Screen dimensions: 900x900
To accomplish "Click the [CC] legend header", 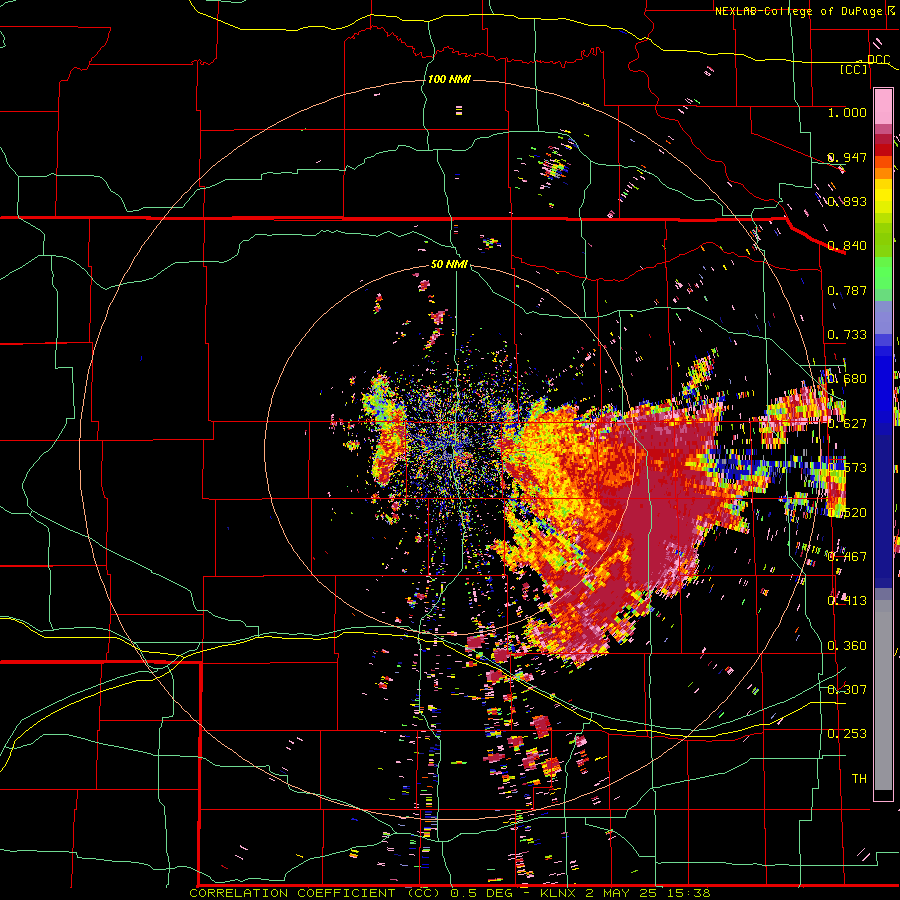I will pos(854,69).
